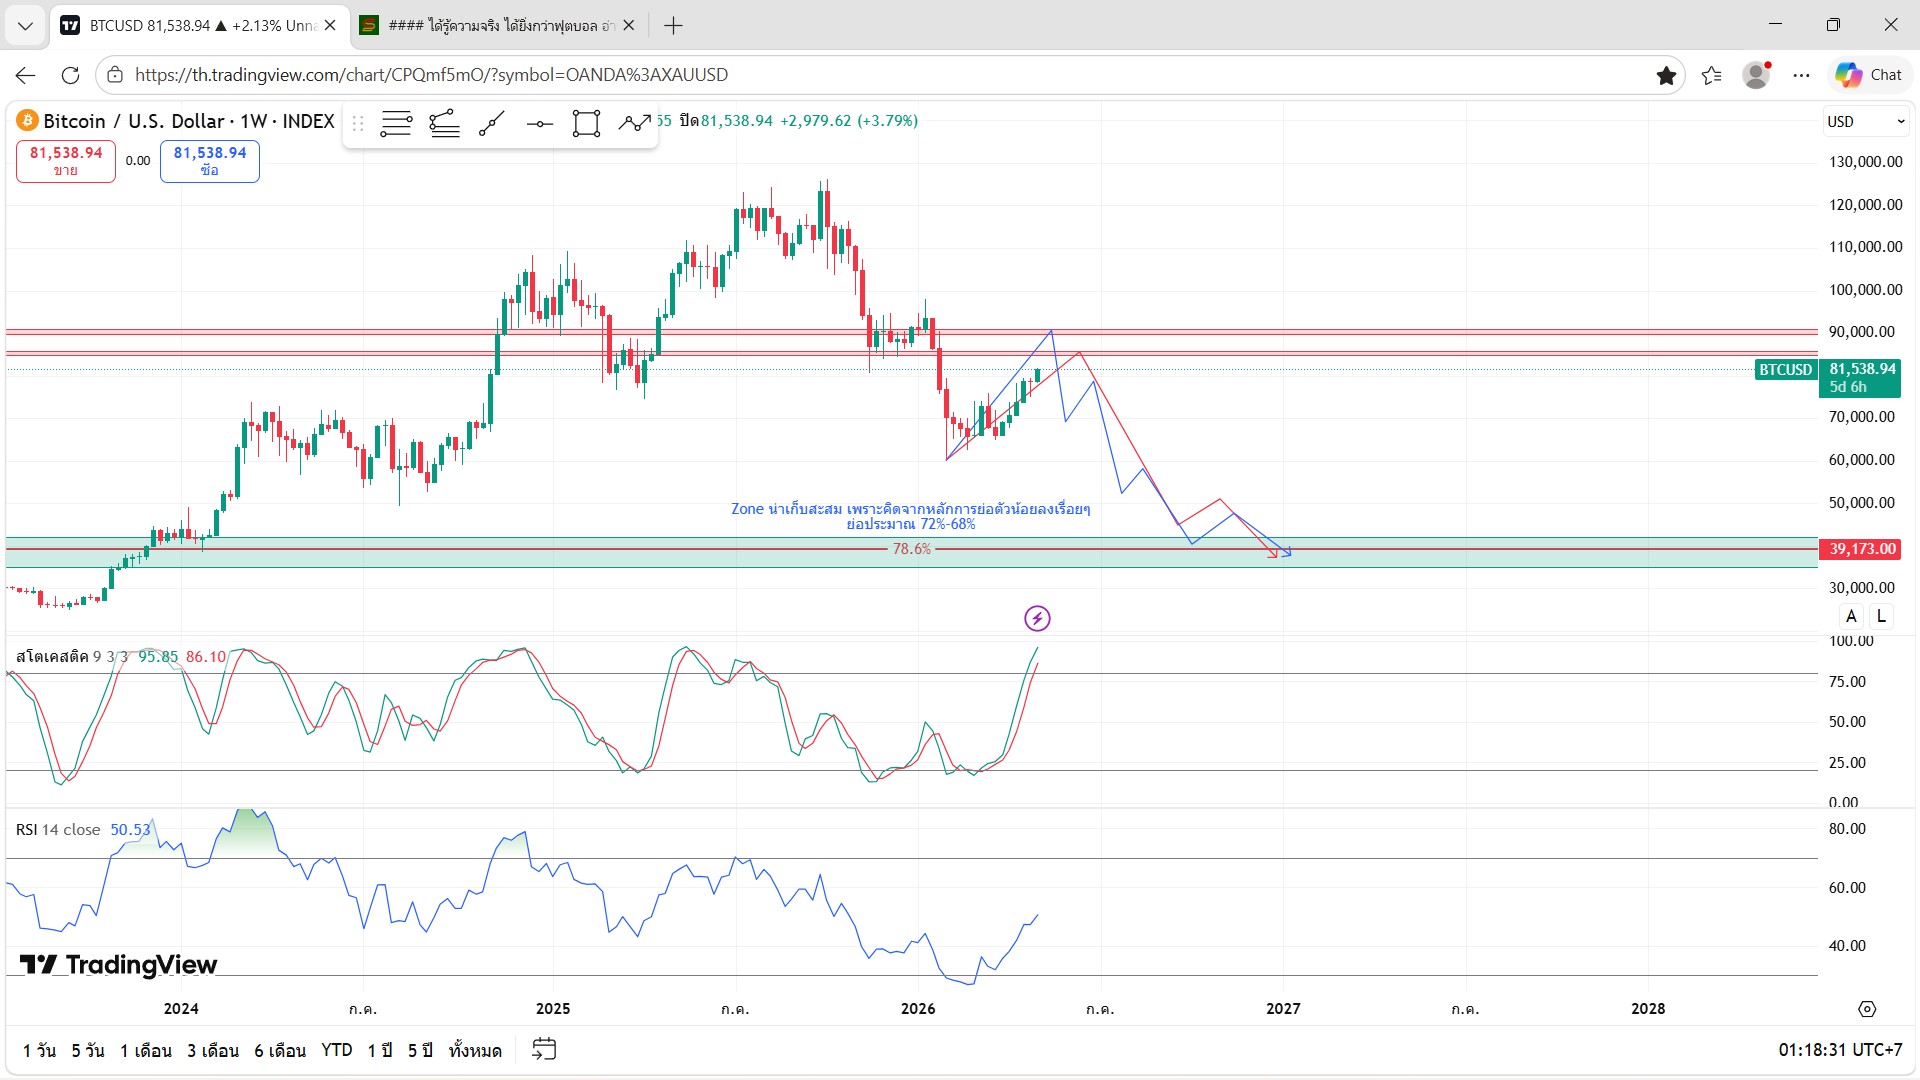Open the go-to-date calendar icon
The height and width of the screenshot is (1080, 1920).
click(544, 1049)
